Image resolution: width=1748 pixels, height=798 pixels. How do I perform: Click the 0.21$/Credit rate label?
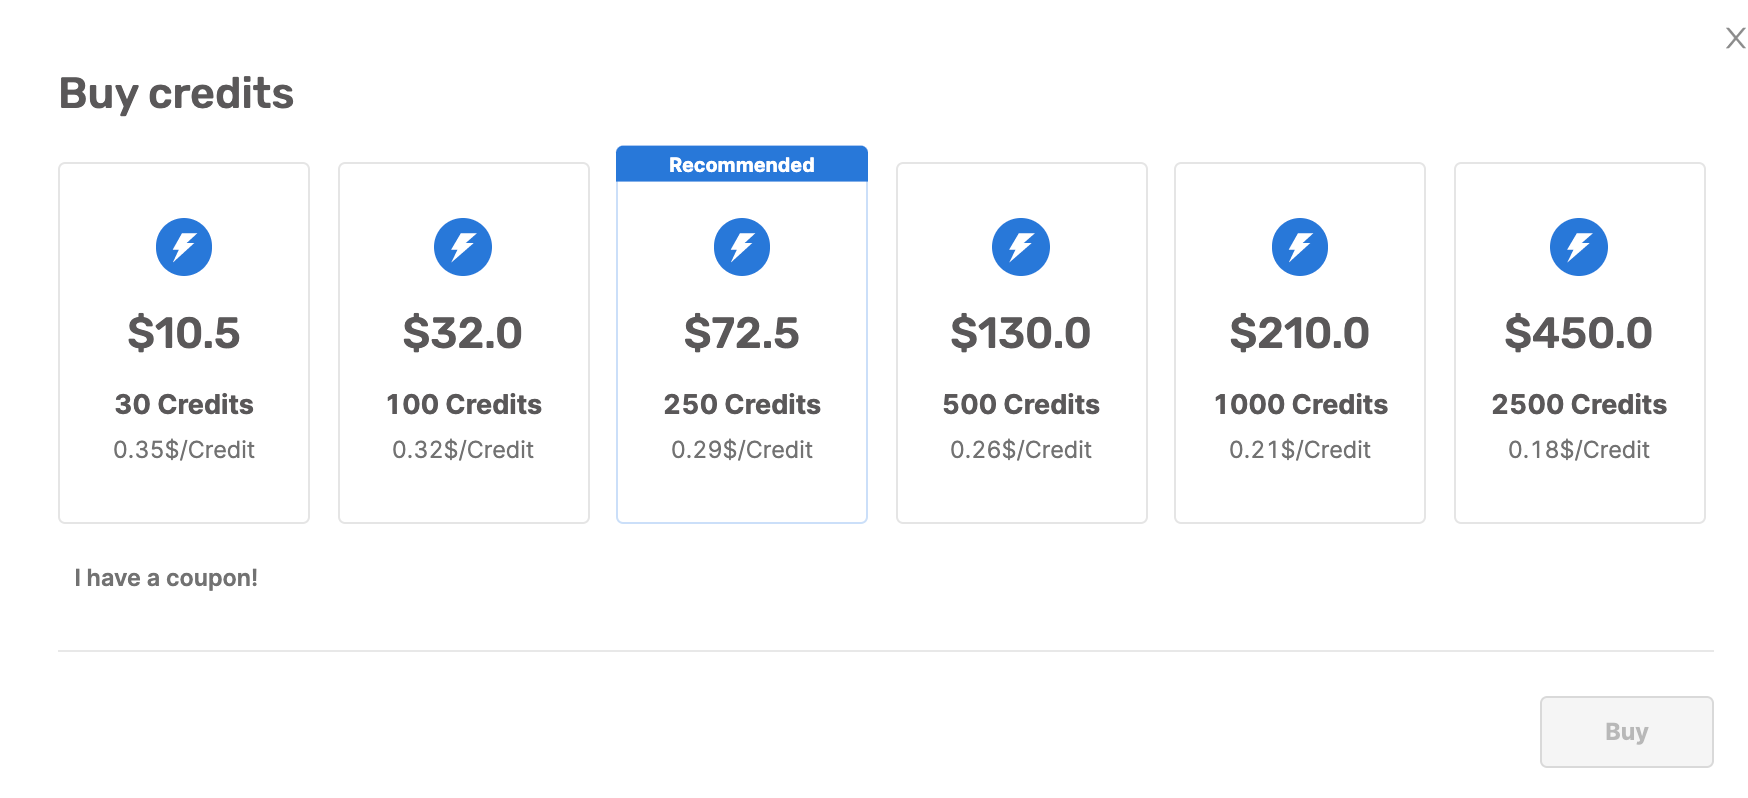click(1300, 450)
